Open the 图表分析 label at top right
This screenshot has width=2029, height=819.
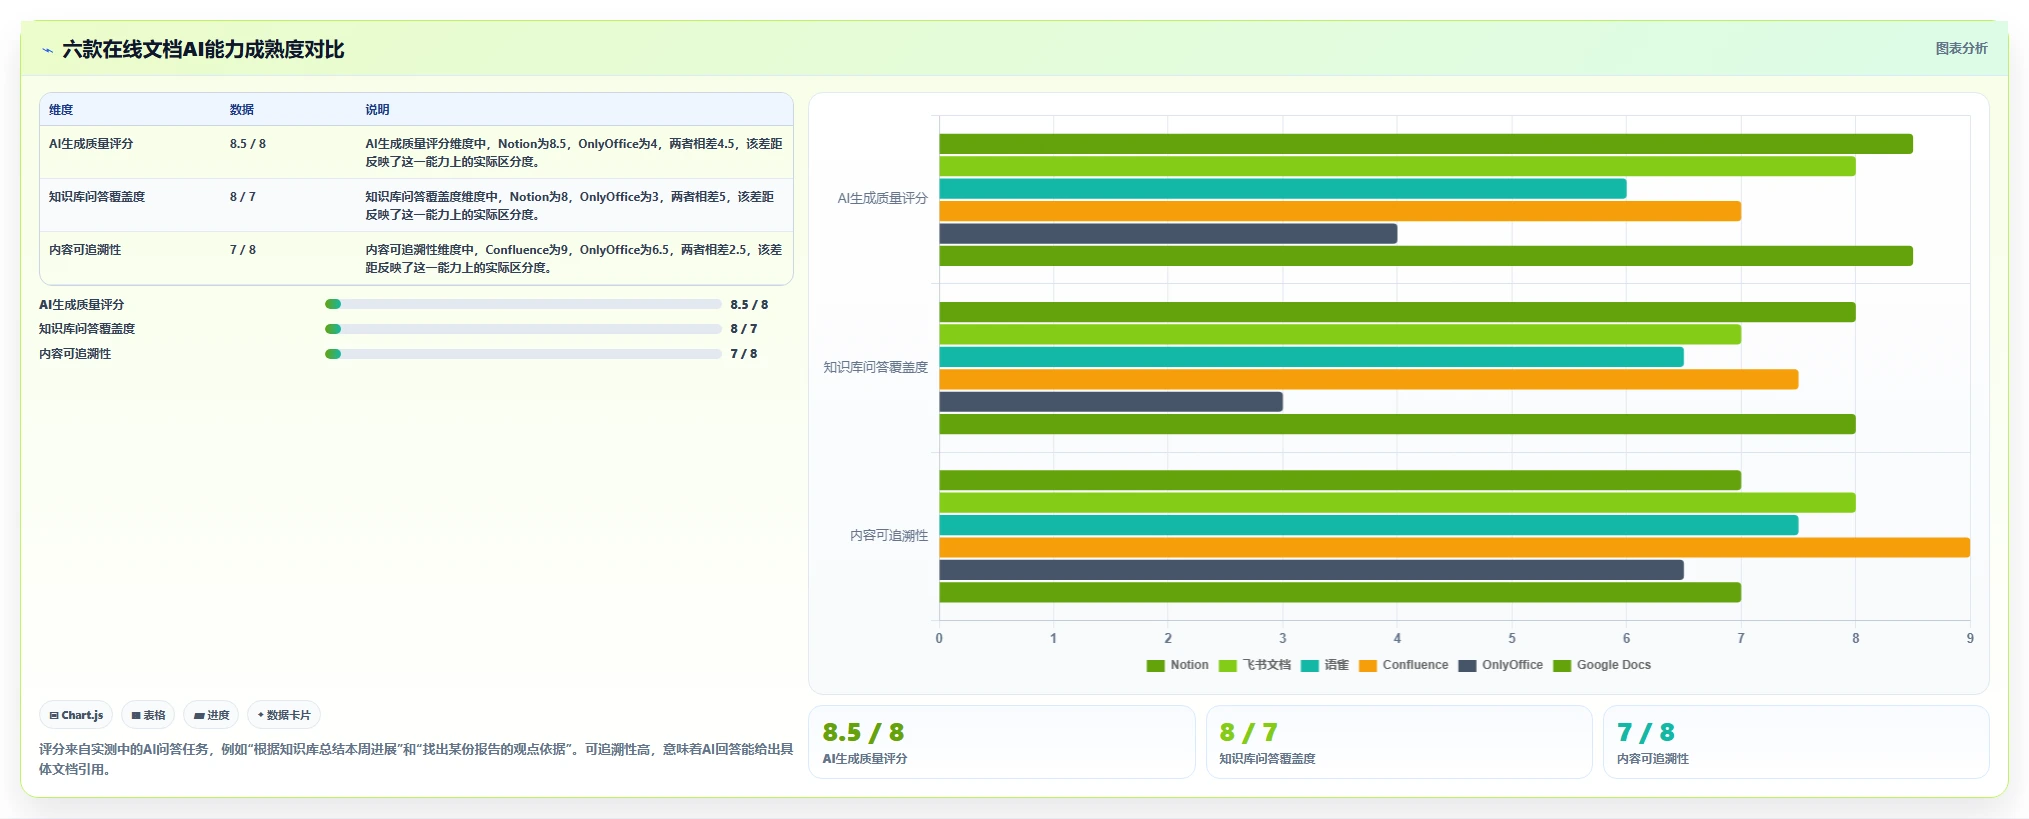[x=1961, y=48]
